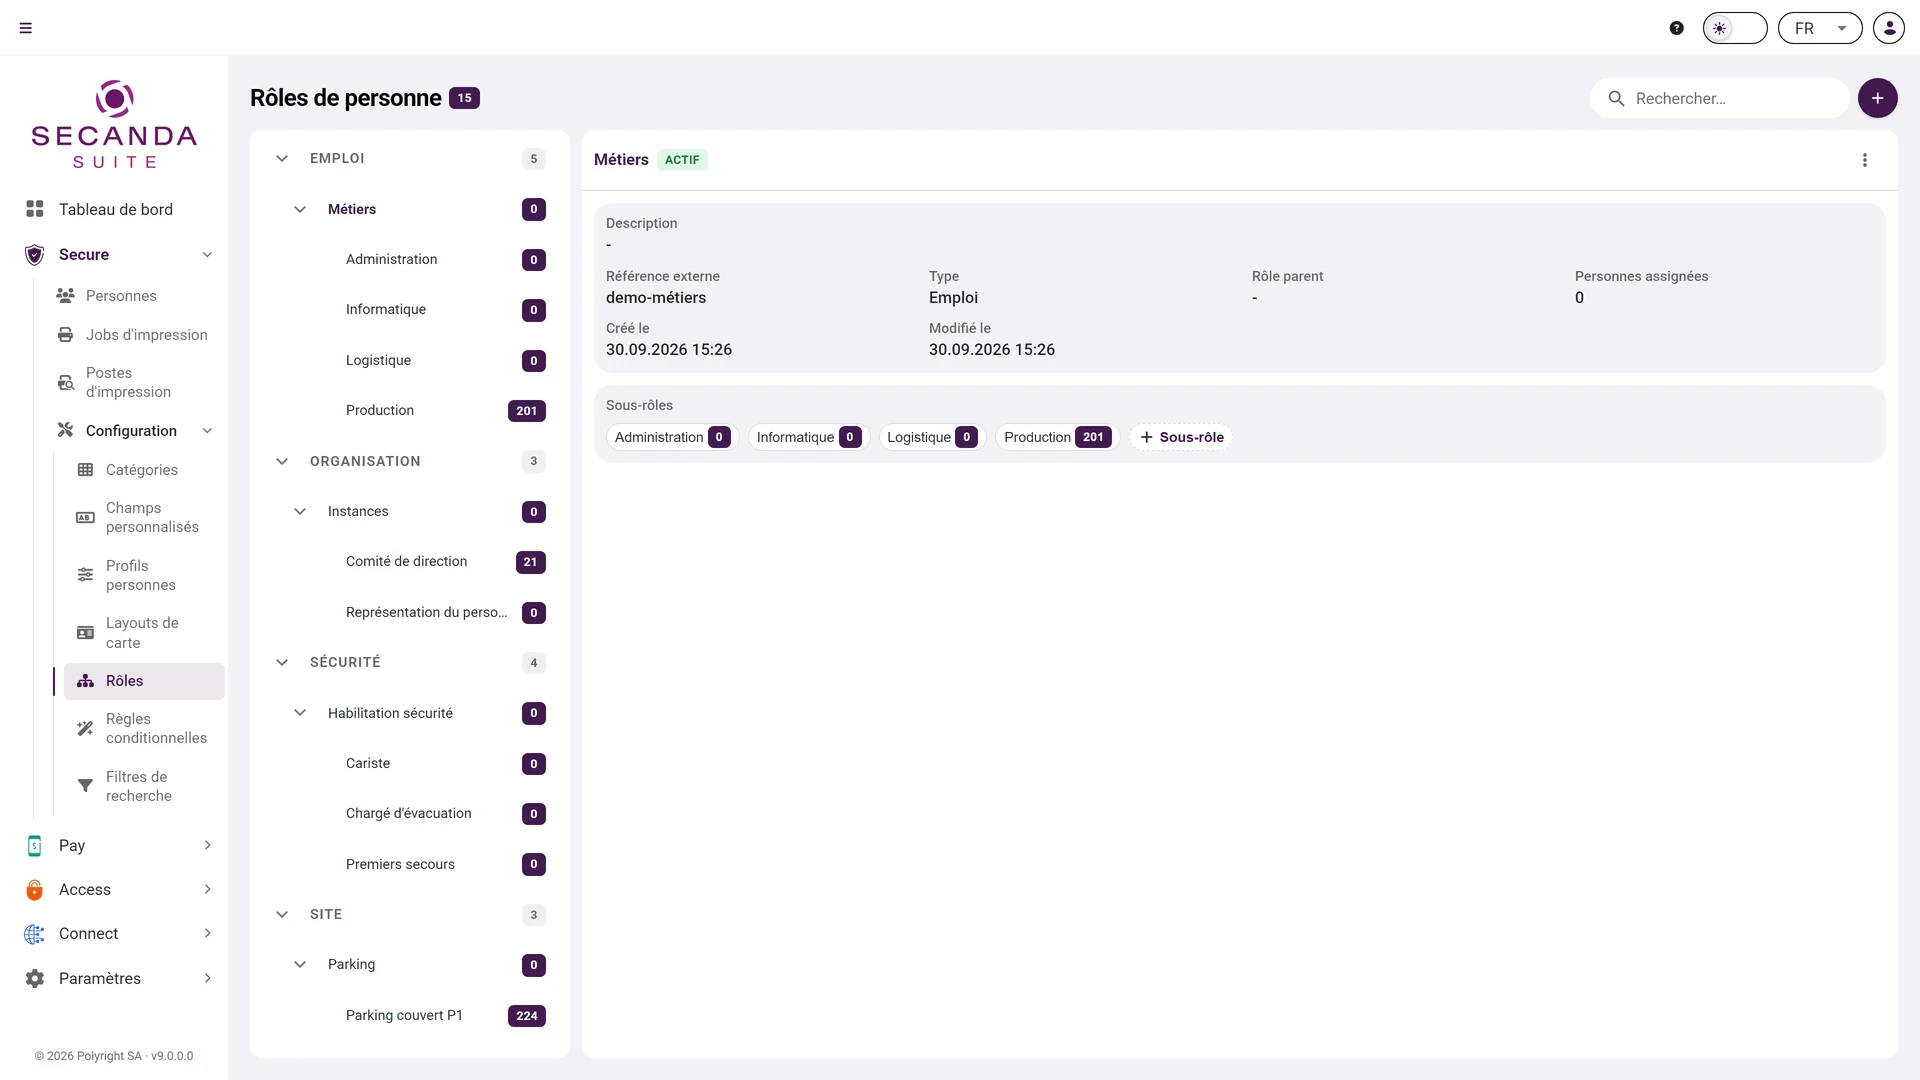Collapse the Instances node chevron
This screenshot has width=1920, height=1080.
click(x=300, y=511)
